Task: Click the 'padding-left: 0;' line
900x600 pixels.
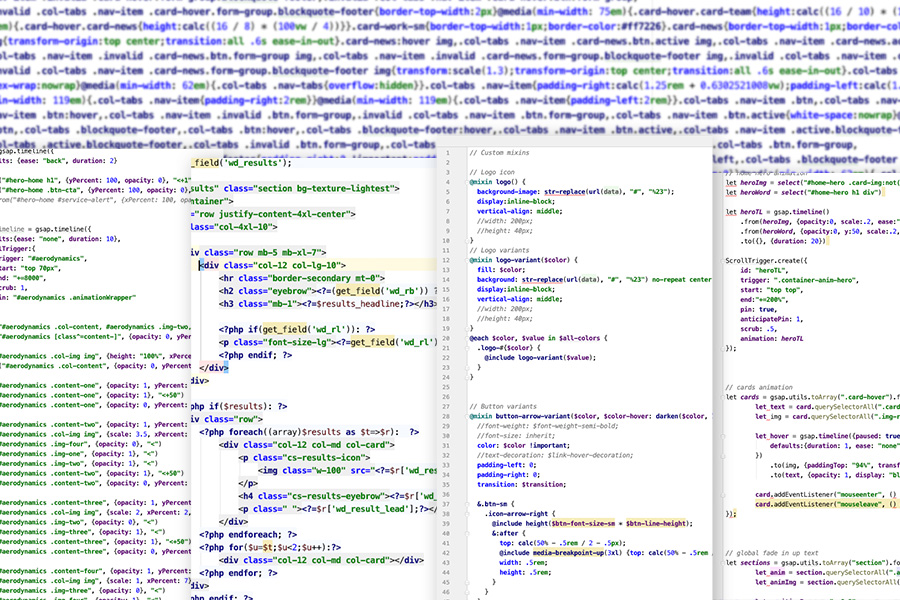Action: (506, 465)
